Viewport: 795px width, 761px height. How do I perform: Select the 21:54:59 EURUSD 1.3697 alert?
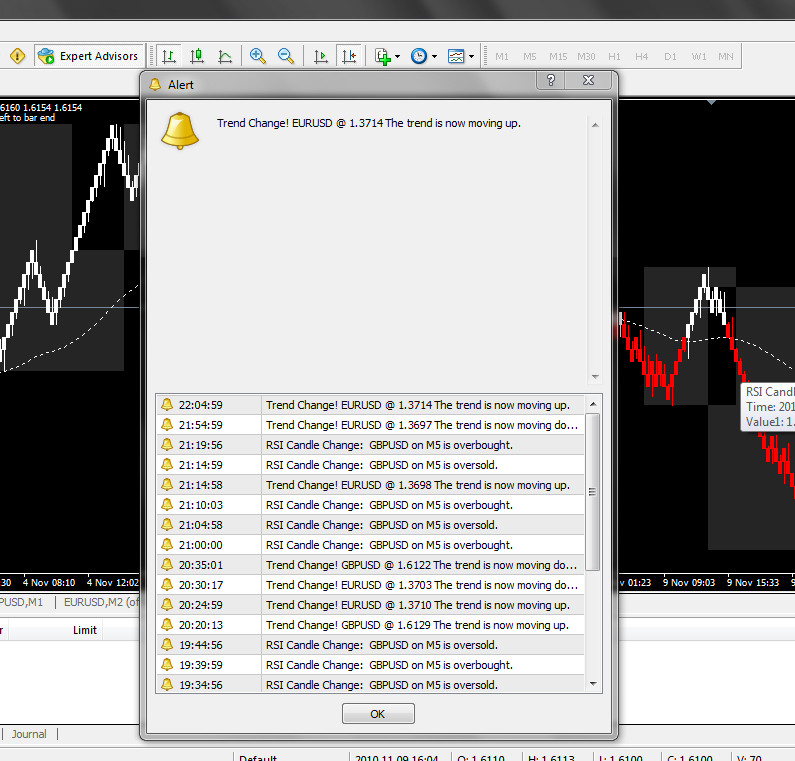click(x=370, y=425)
